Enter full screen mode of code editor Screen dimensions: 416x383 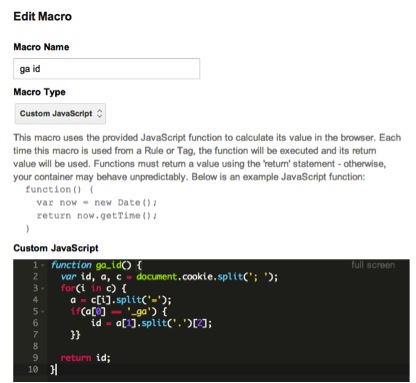tap(373, 265)
